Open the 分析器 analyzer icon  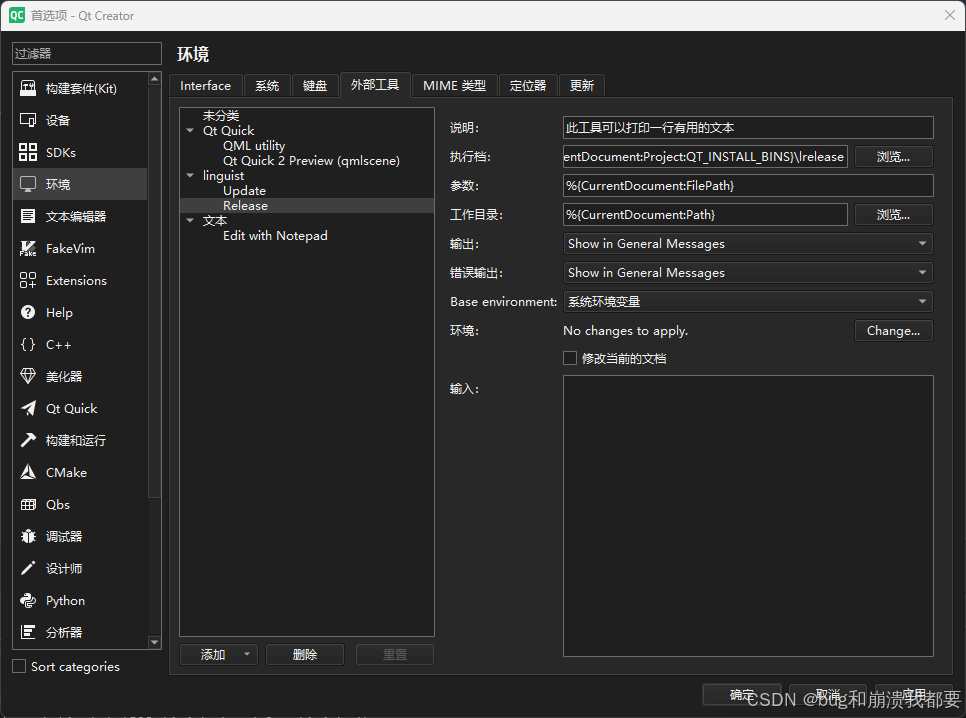28,632
